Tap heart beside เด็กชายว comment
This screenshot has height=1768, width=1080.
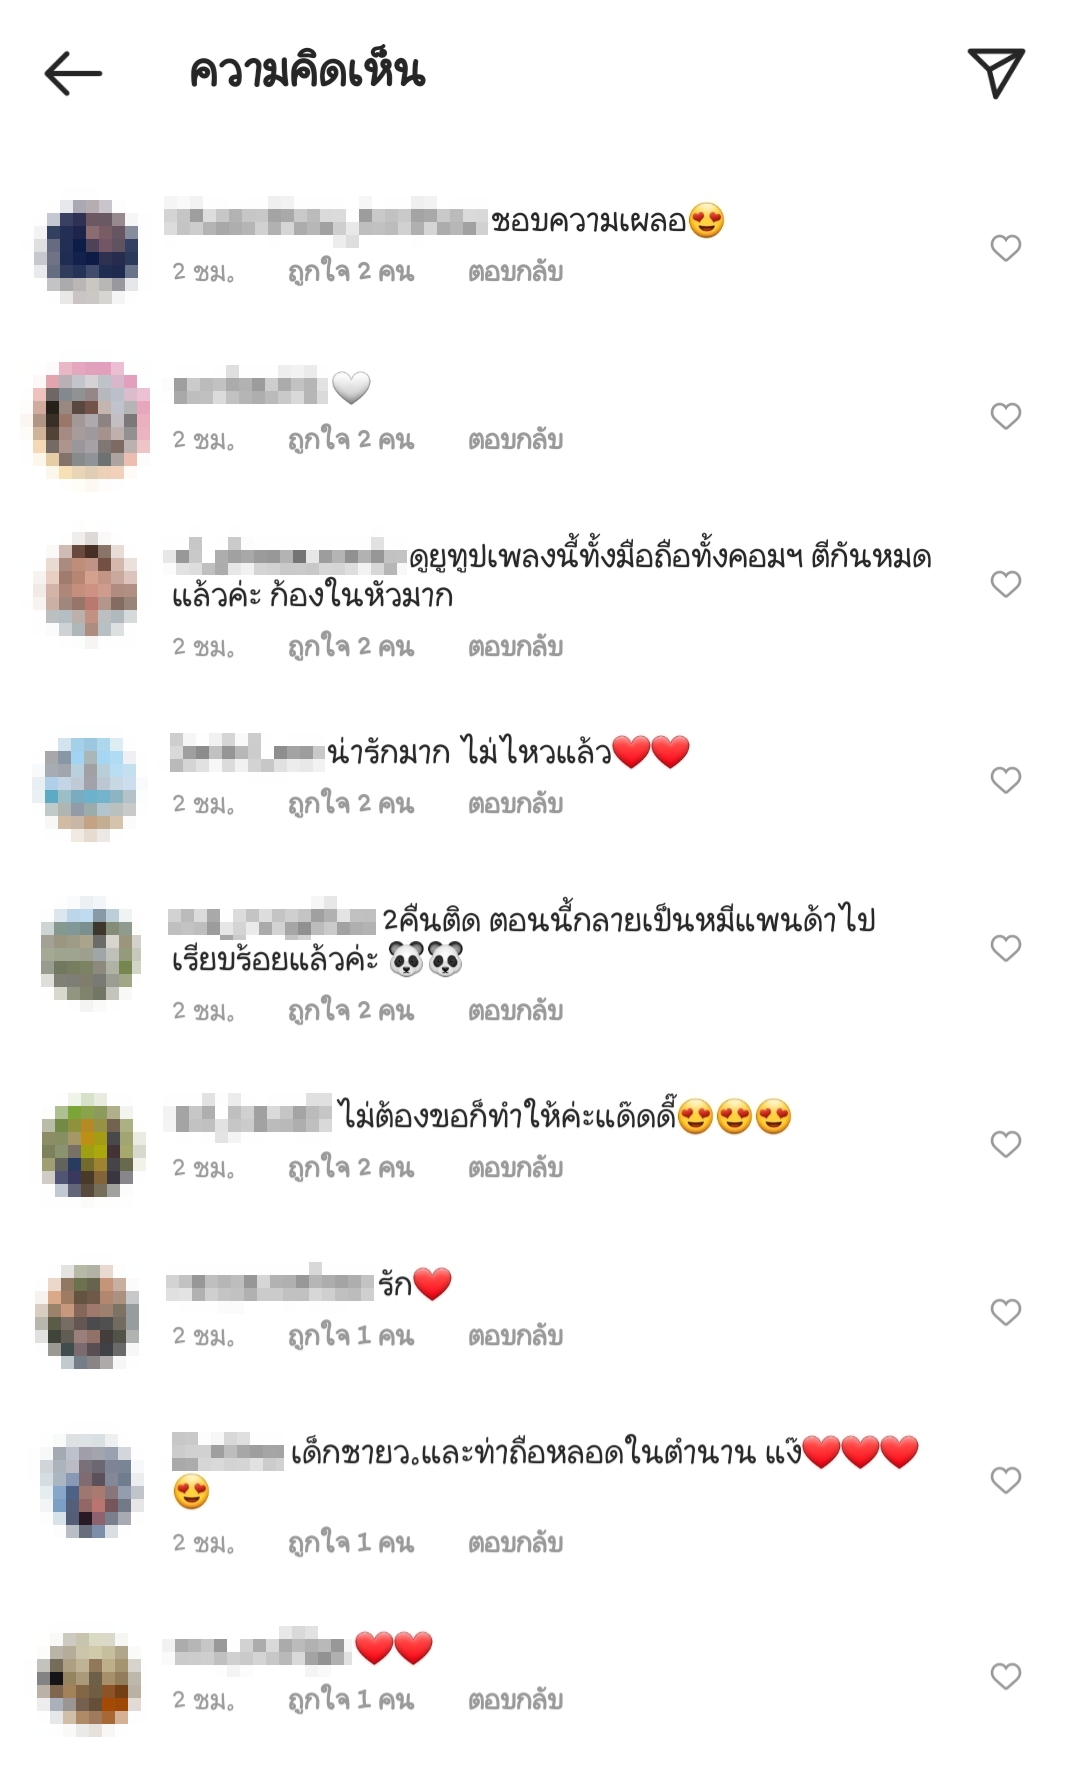pyautogui.click(x=1005, y=1480)
